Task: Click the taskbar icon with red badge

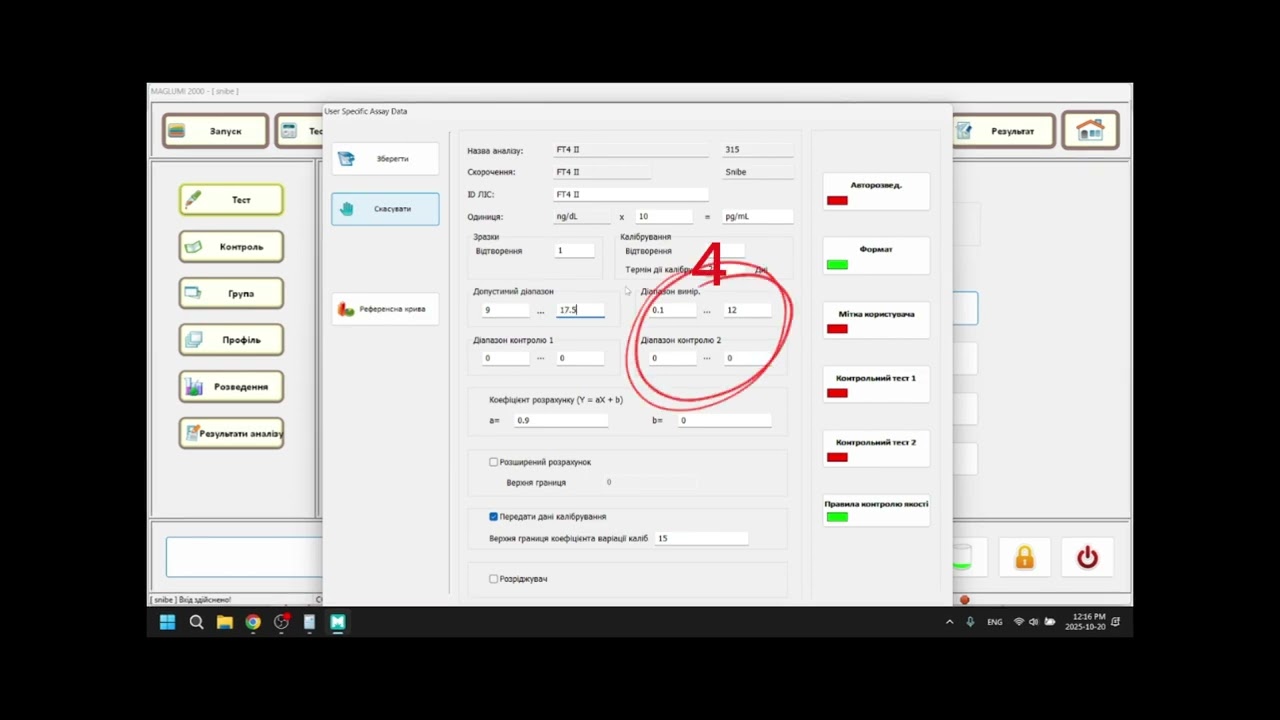Action: 282,622
